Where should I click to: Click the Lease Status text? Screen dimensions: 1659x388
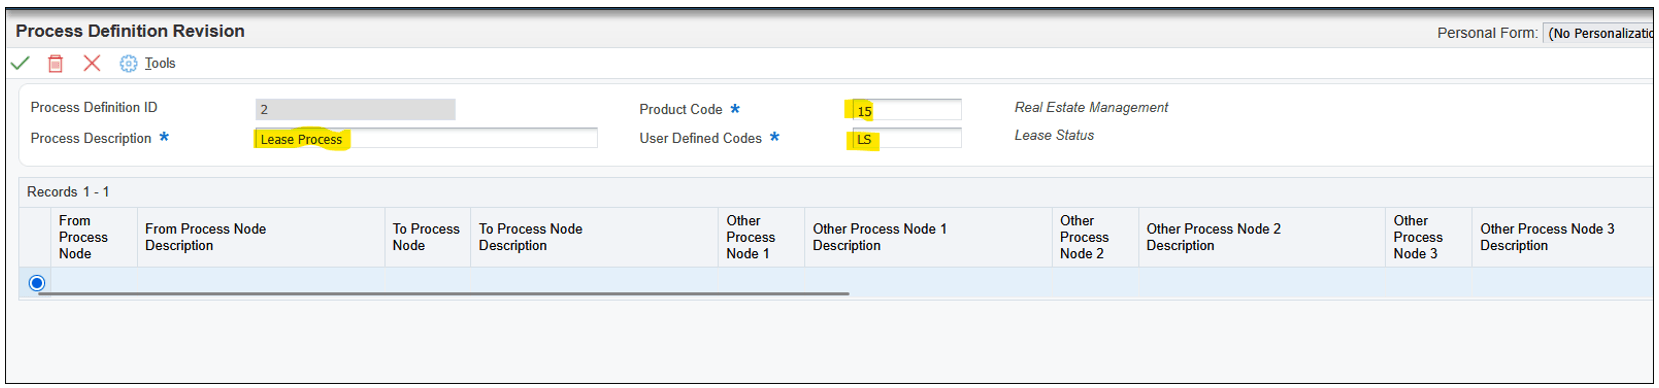click(x=1054, y=135)
